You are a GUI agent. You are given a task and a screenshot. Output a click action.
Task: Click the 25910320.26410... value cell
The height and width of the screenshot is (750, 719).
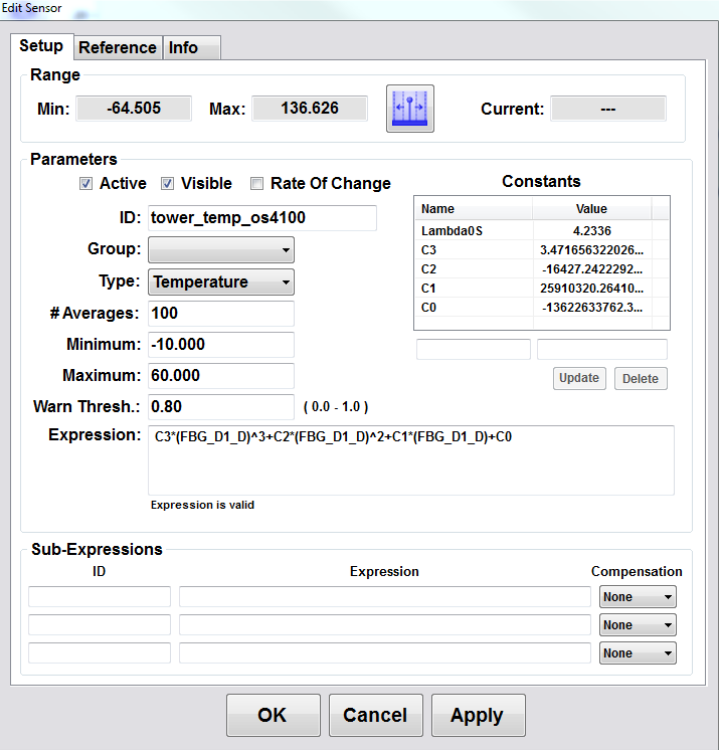point(592,288)
